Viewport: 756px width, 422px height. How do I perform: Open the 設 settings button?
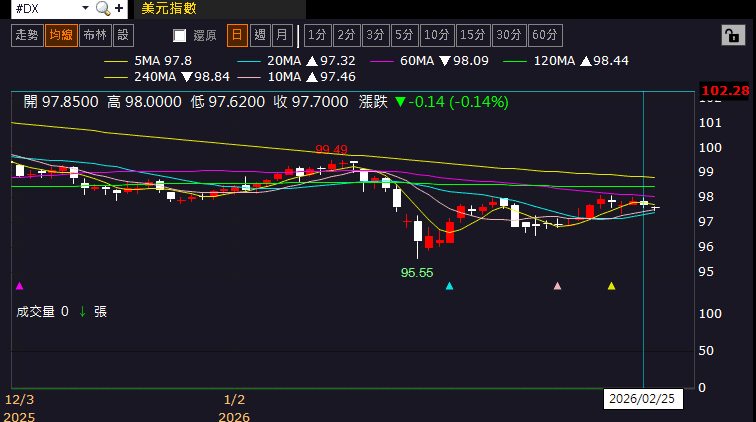click(123, 35)
